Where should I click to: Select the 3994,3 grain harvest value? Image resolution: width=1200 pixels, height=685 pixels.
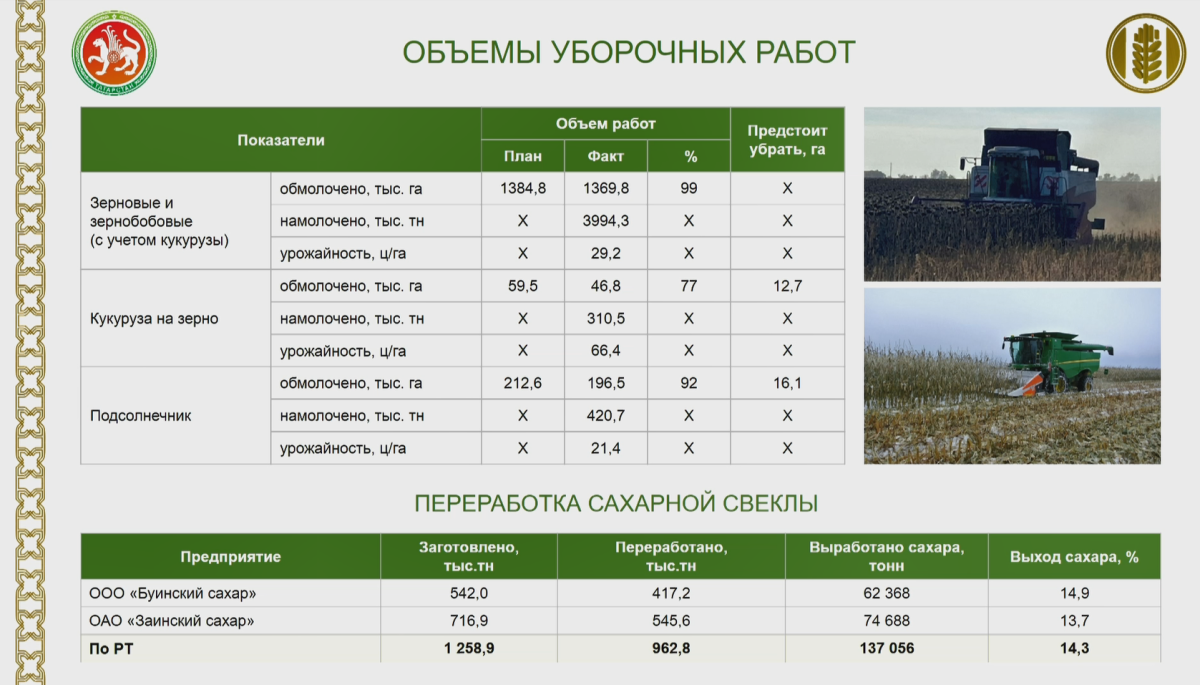point(606,221)
